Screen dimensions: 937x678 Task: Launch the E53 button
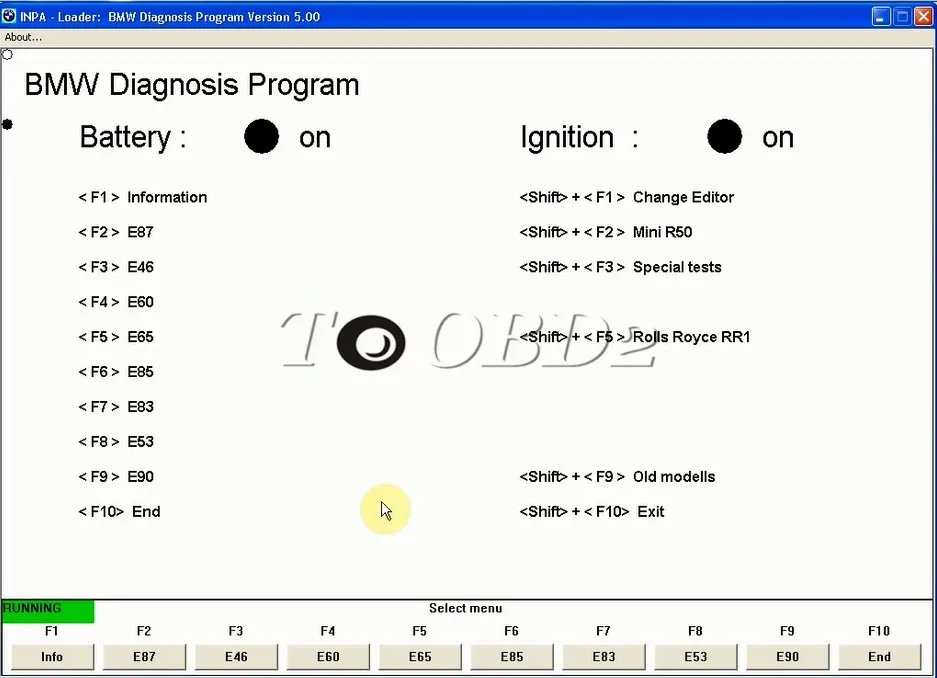(x=696, y=656)
